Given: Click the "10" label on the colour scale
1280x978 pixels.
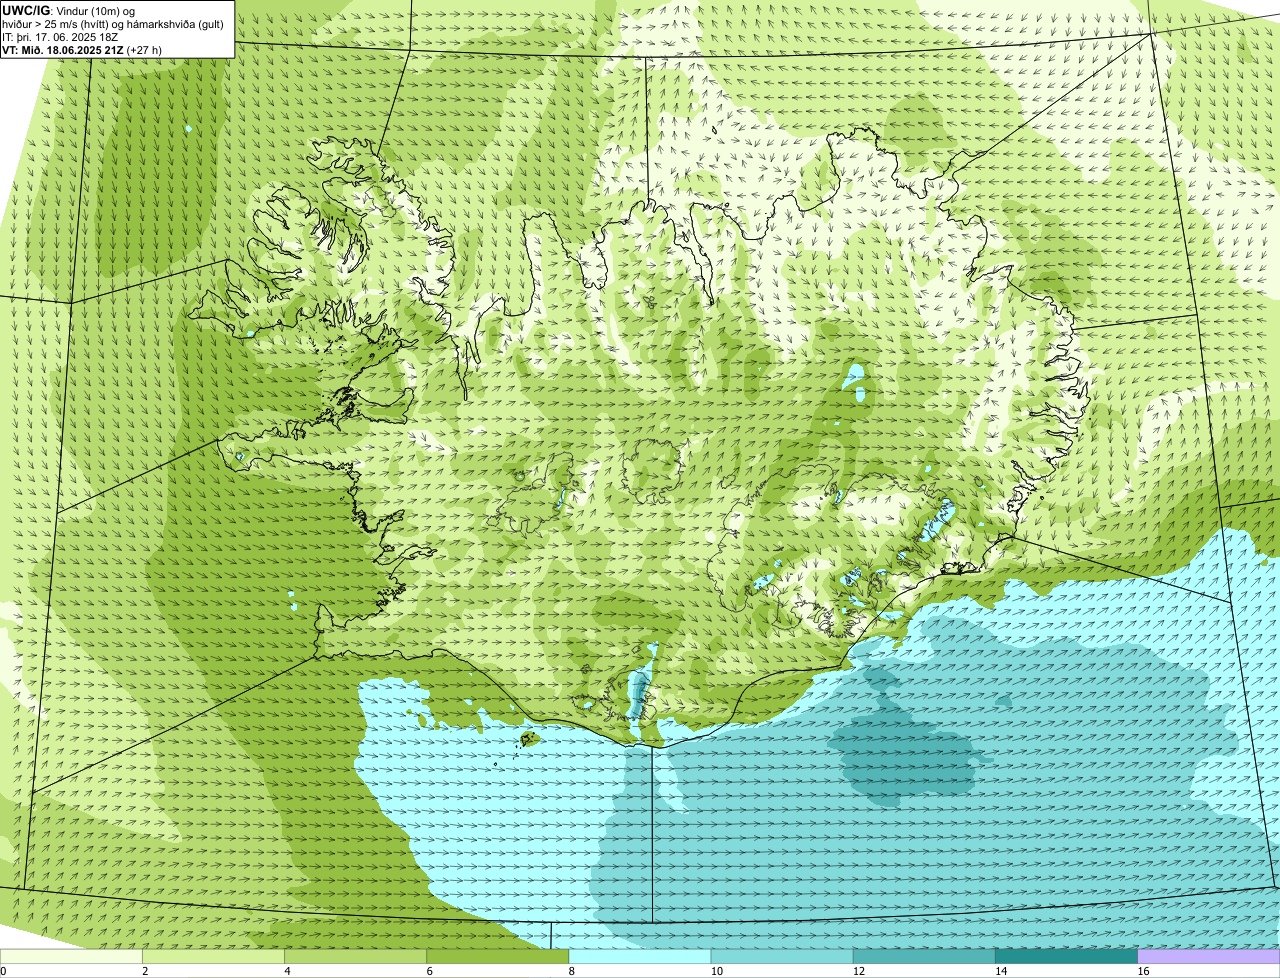Looking at the screenshot, I should click(x=716, y=971).
